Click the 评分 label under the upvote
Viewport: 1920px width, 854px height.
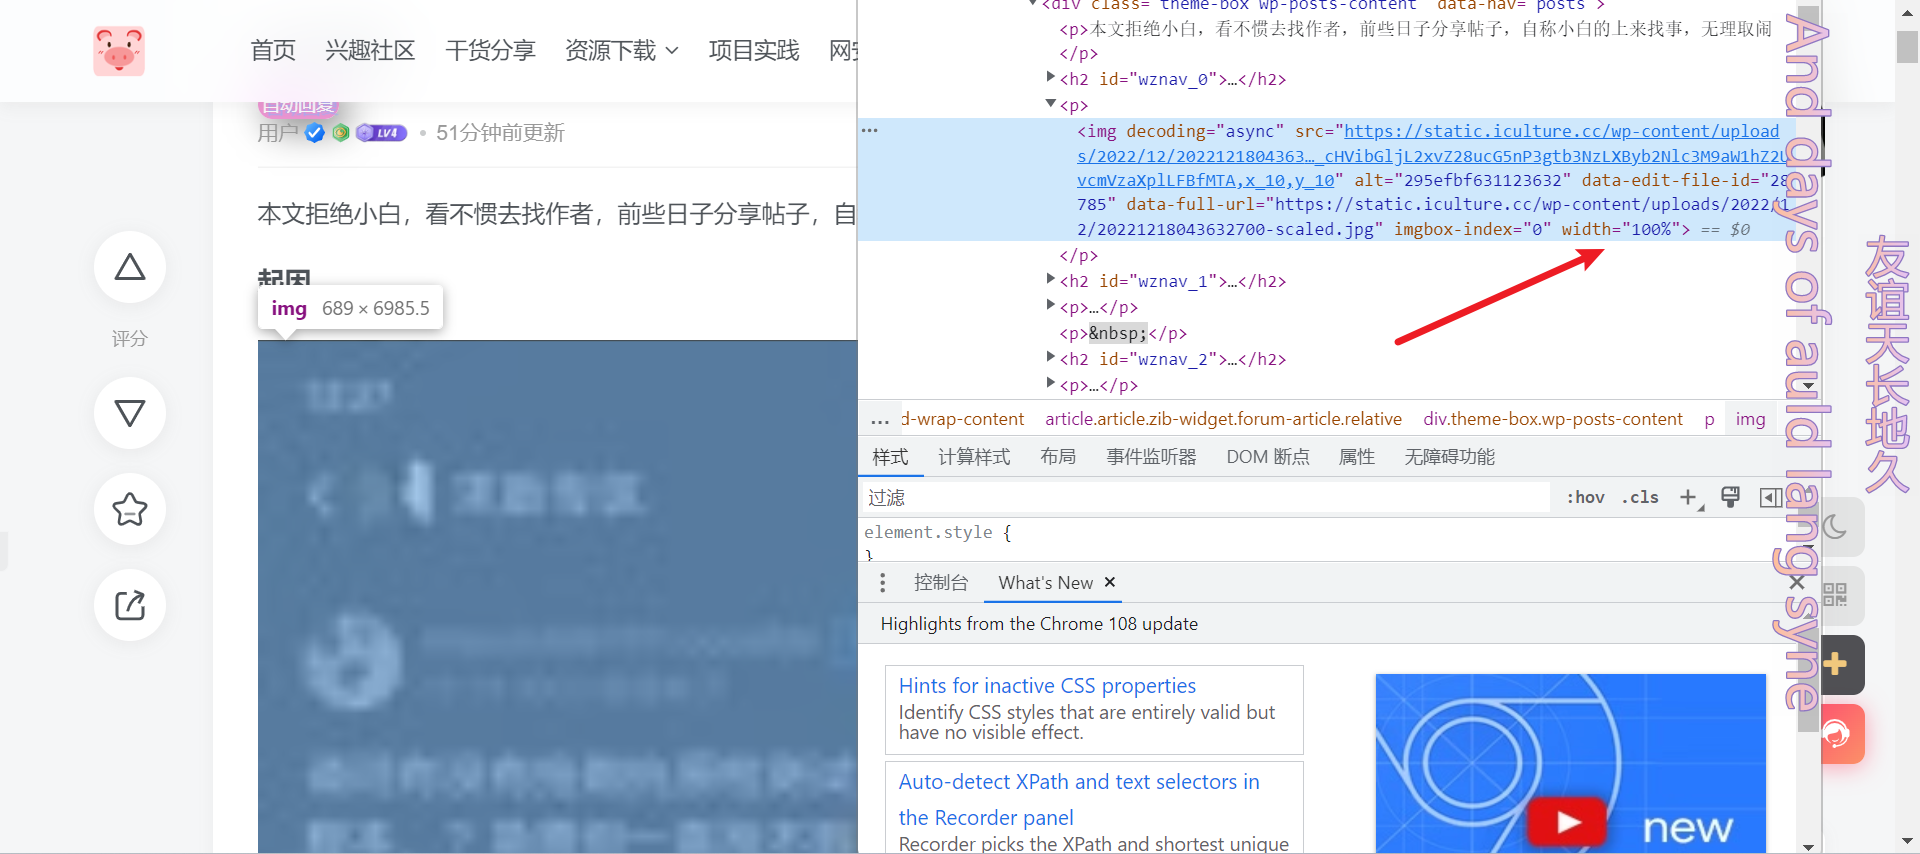pos(130,339)
